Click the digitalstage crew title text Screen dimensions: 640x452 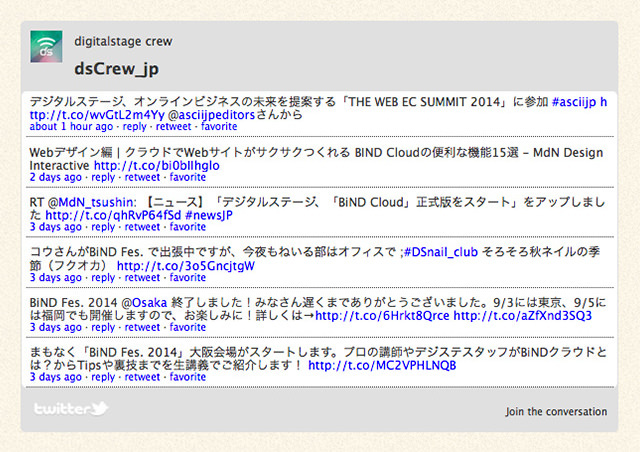click(123, 41)
